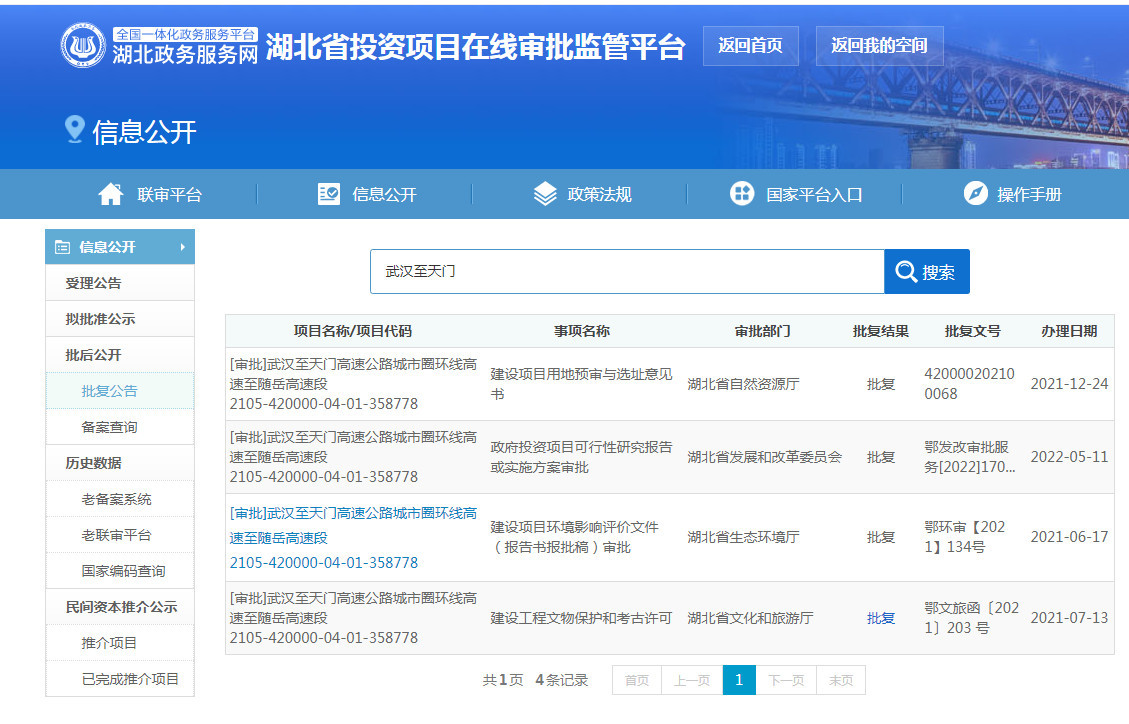
Task: Select 备案查询 in the sidebar
Action: pyautogui.click(x=109, y=427)
